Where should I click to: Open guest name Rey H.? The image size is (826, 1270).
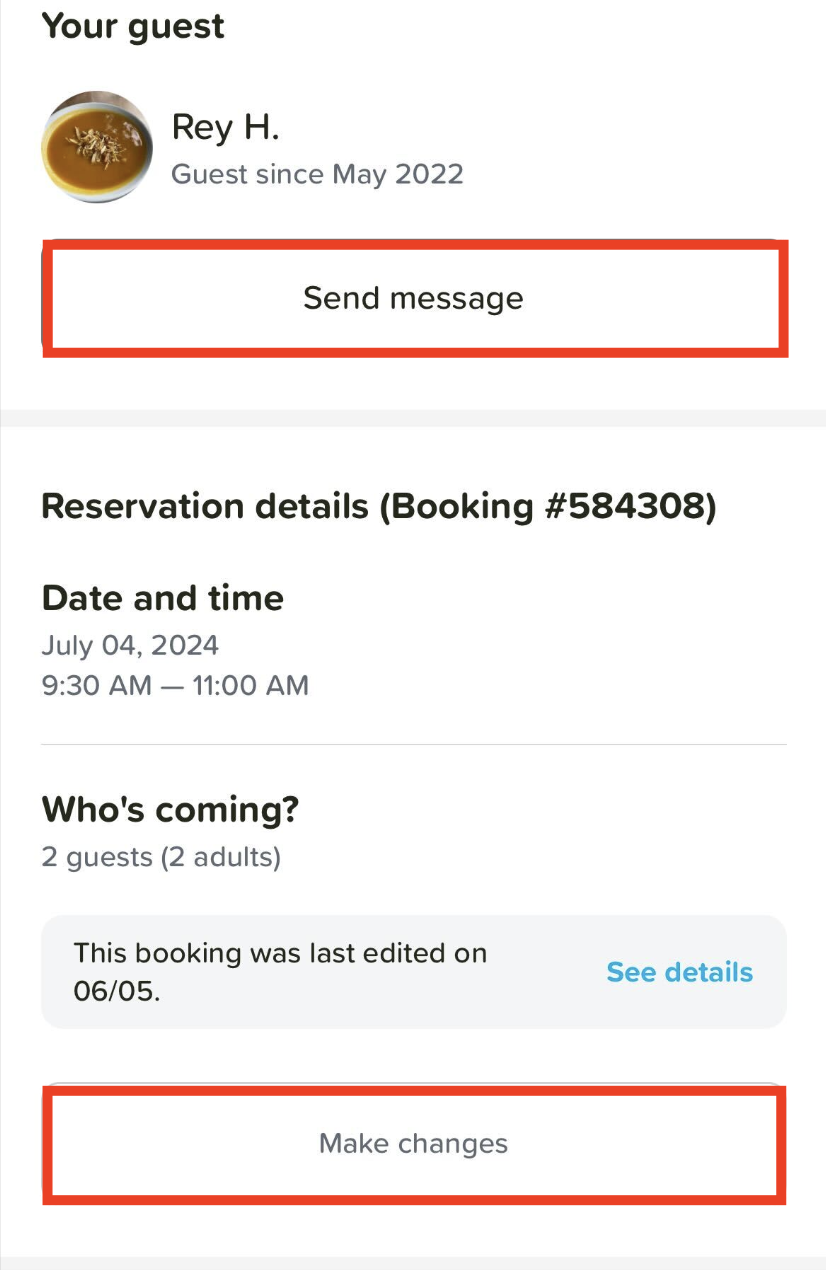tap(225, 127)
